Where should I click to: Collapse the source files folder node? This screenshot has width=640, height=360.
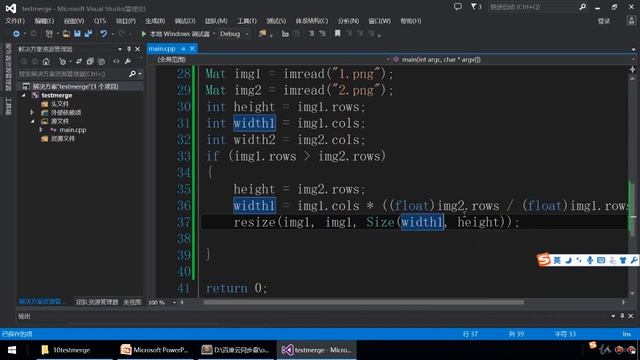coord(32,121)
